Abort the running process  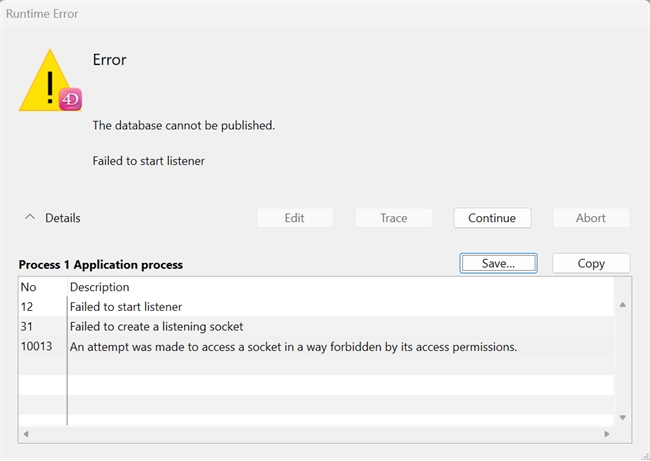(590, 217)
